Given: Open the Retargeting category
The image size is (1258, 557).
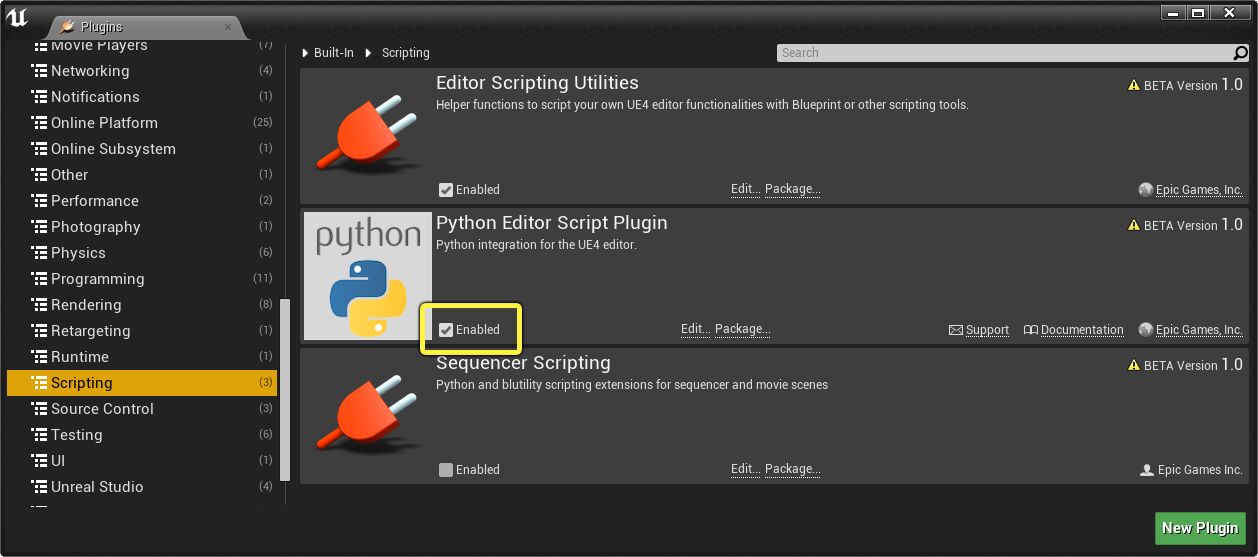Looking at the screenshot, I should point(140,331).
